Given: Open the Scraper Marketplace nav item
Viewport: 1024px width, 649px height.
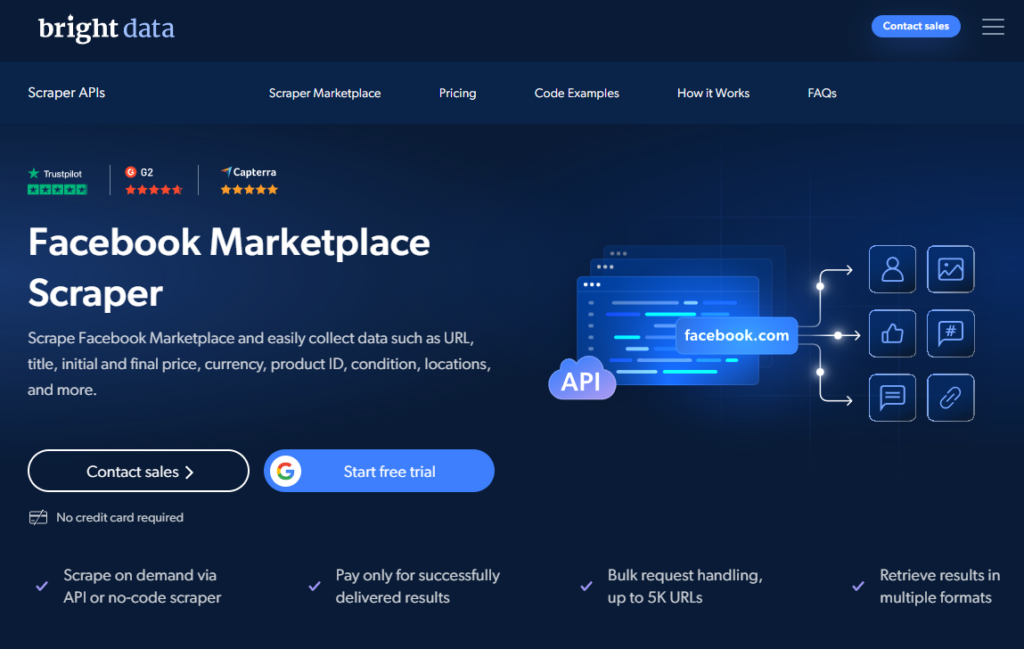Looking at the screenshot, I should coord(325,93).
